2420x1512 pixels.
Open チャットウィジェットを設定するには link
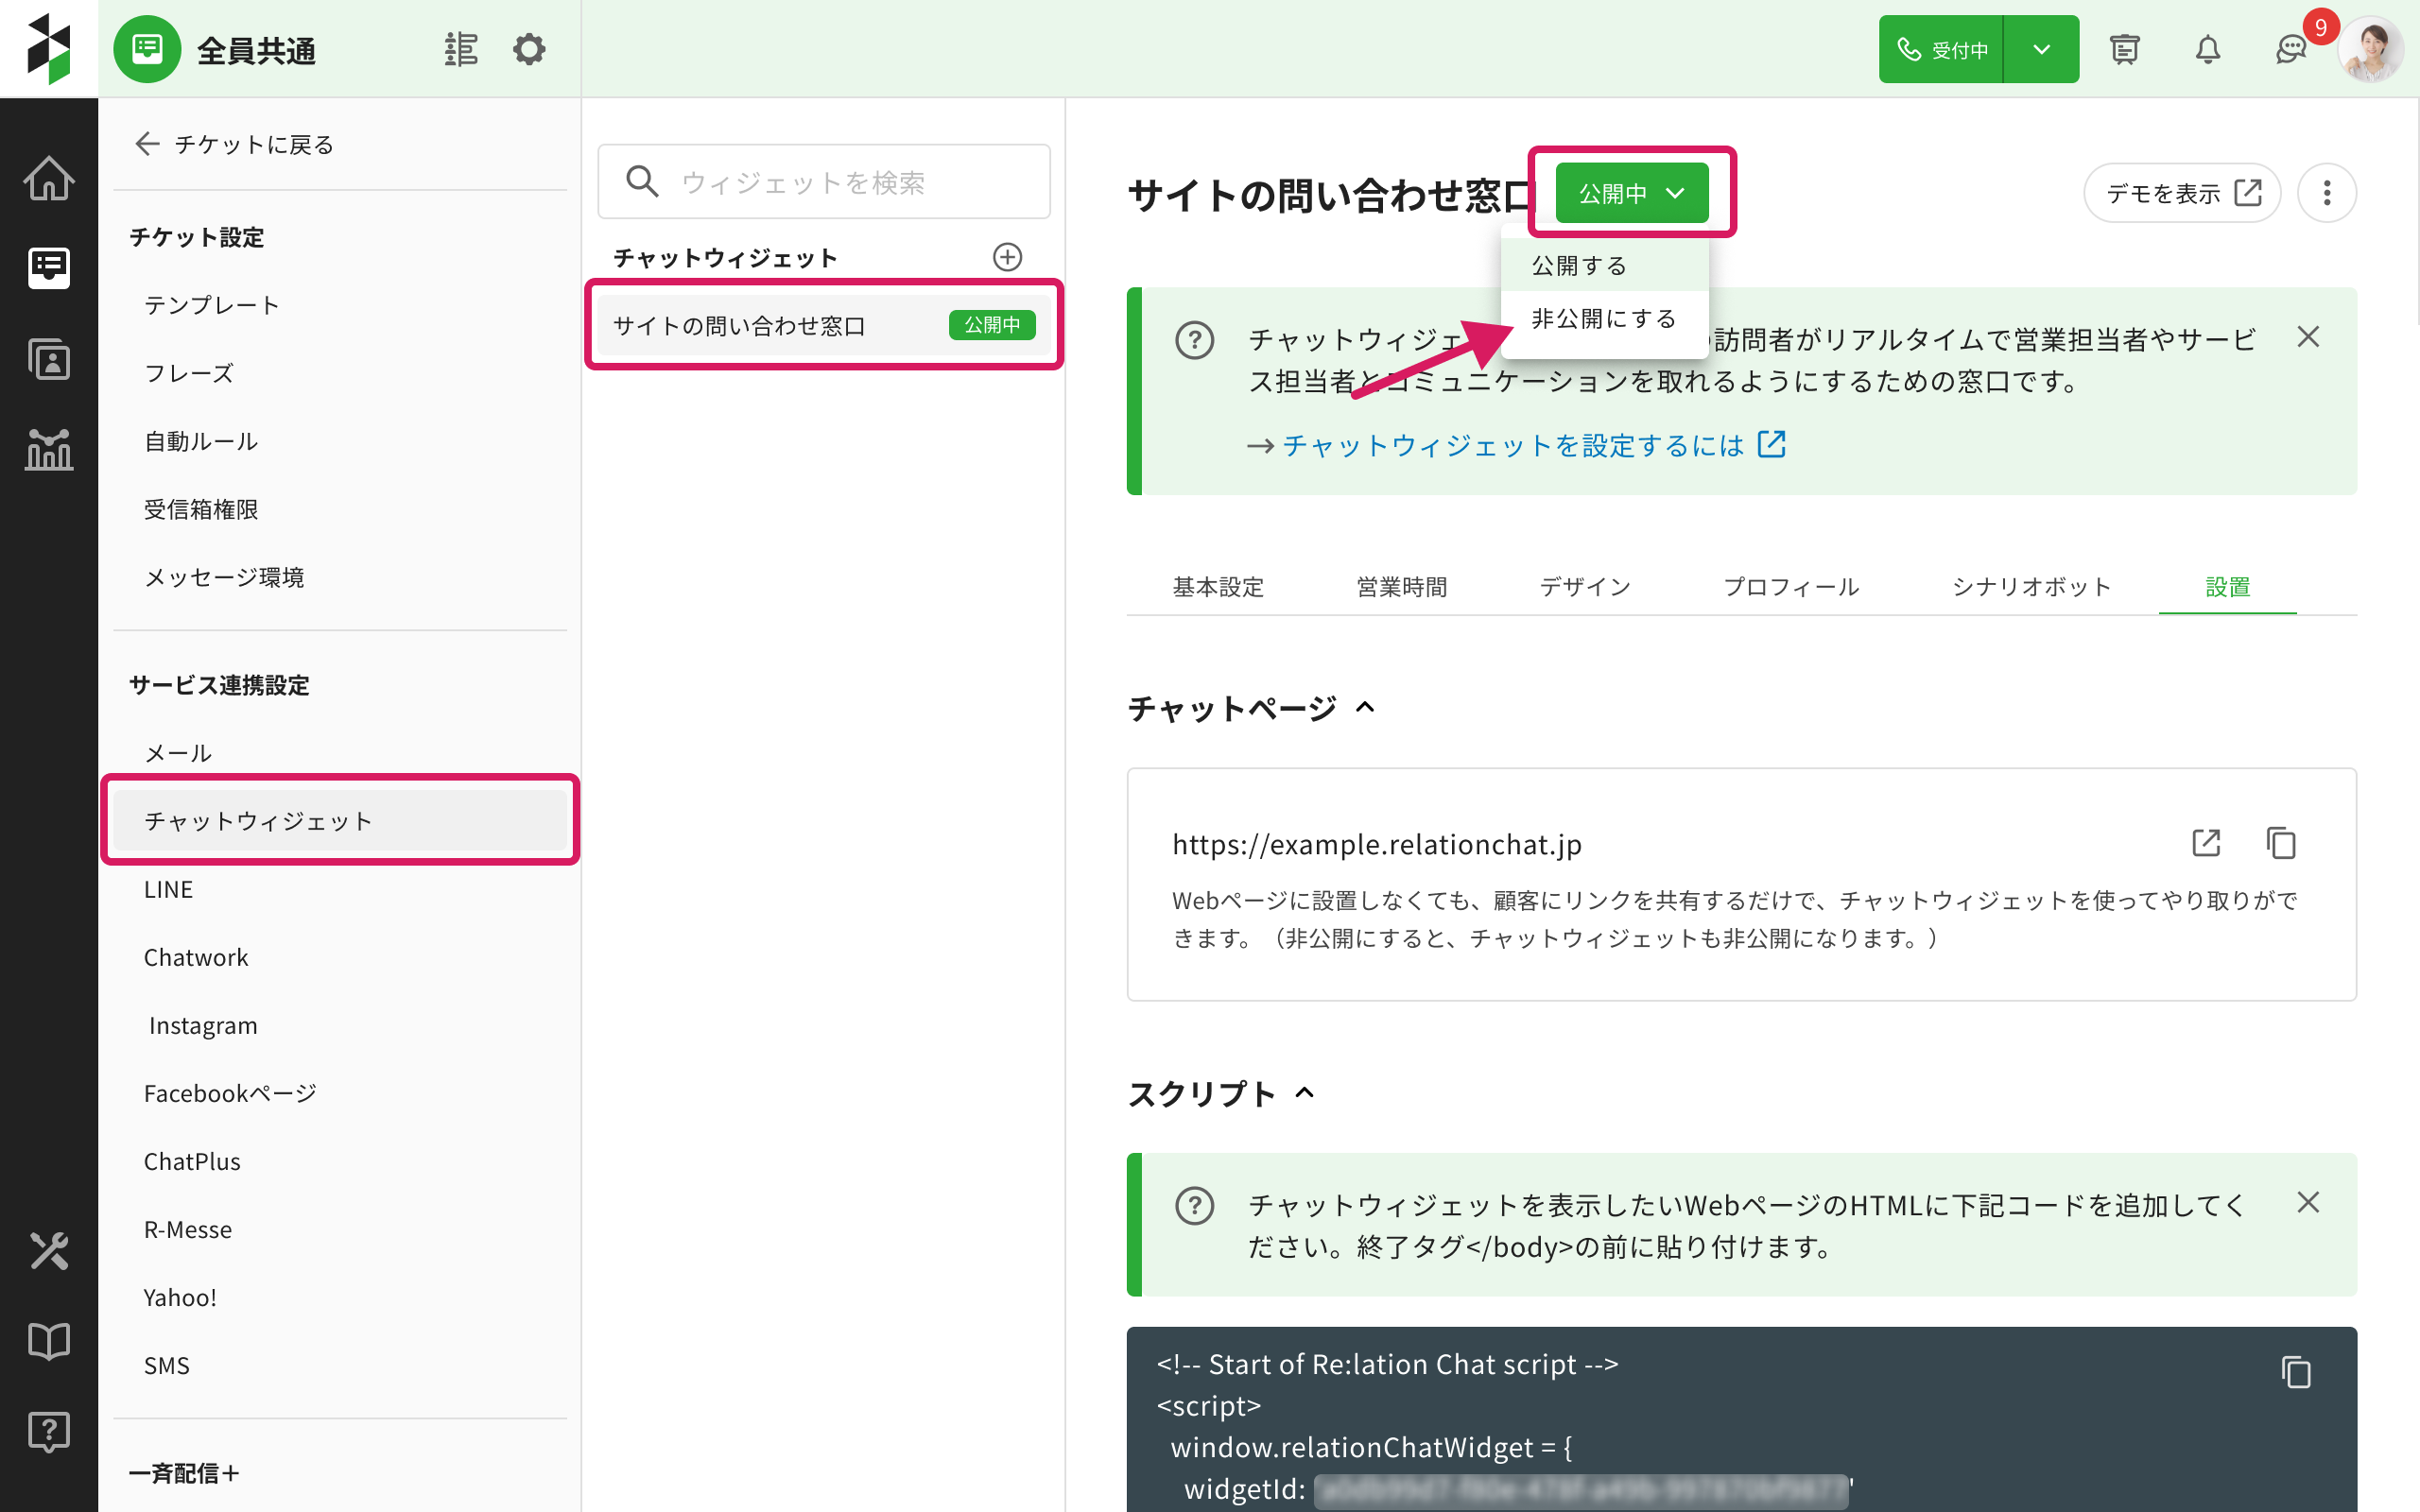pos(1513,445)
